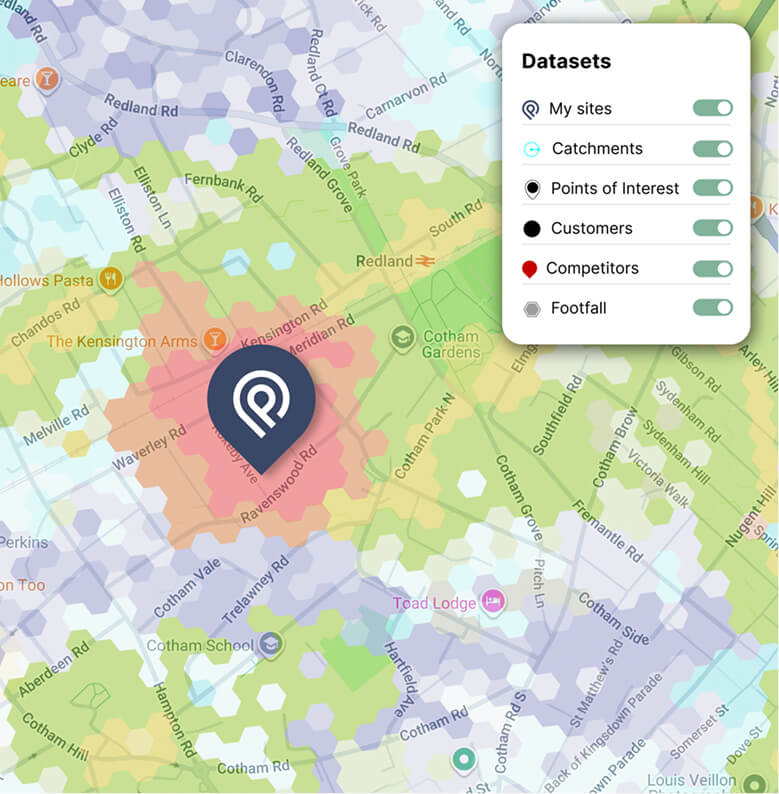Click the Redland railway station icon
Screen dimensions: 779x794
point(425,261)
